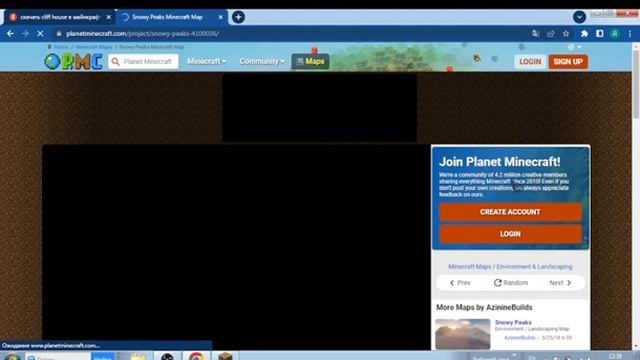640x360 pixels.
Task: Click the SIGN UP button
Action: click(x=568, y=62)
